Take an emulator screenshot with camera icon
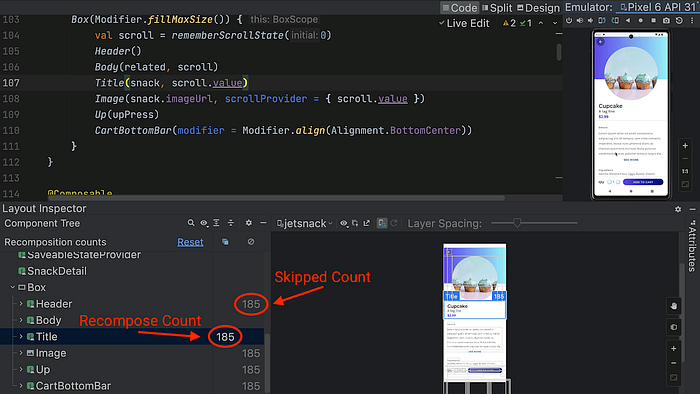Image resolution: width=700 pixels, height=394 pixels. [666, 21]
